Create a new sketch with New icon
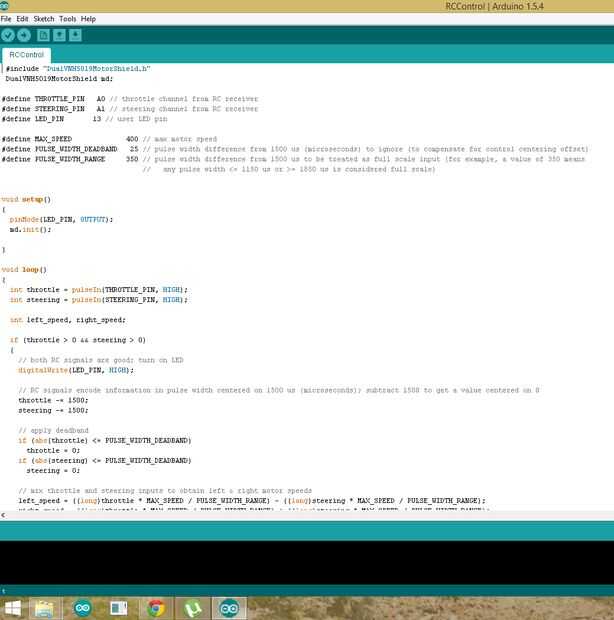The height and width of the screenshot is (620, 614). click(x=43, y=36)
